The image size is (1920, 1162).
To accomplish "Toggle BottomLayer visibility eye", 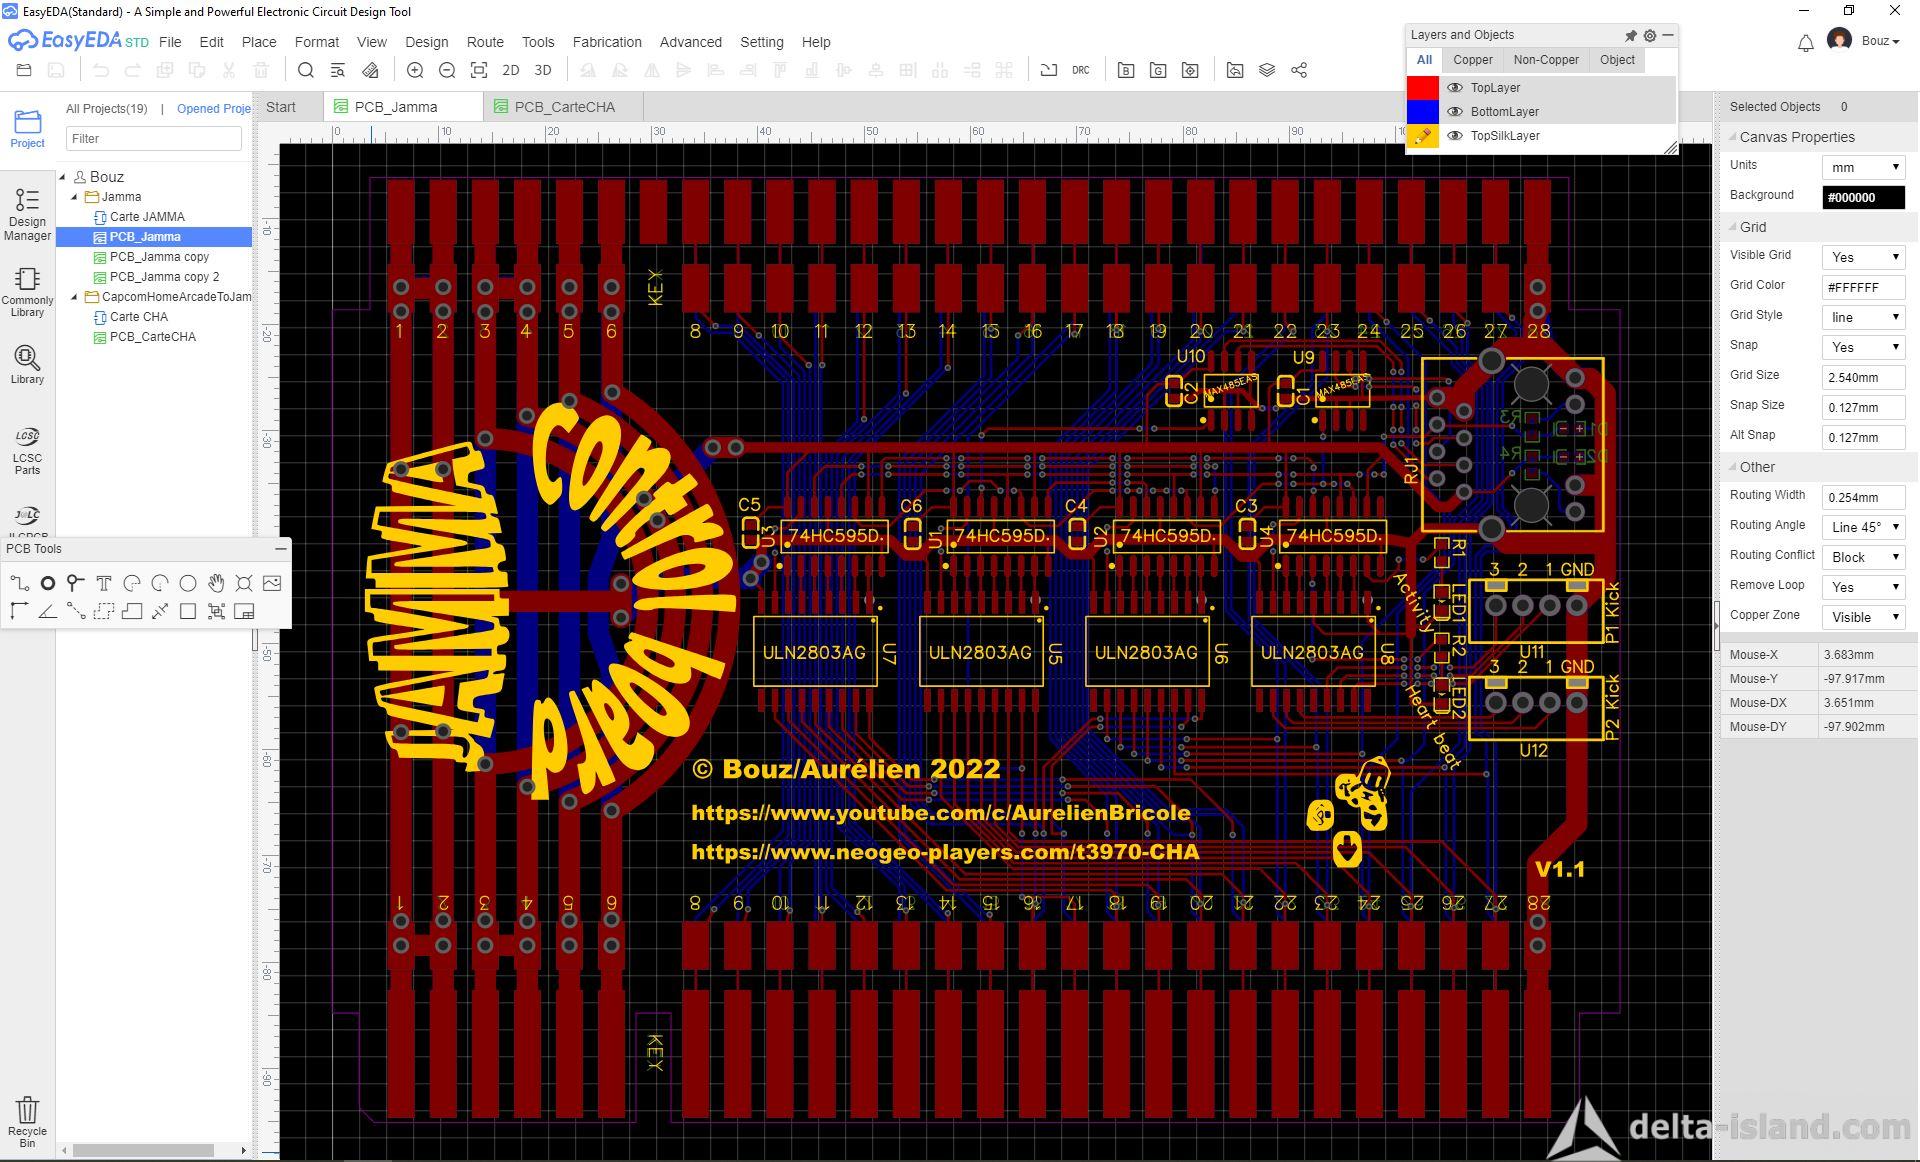I will tap(1455, 112).
